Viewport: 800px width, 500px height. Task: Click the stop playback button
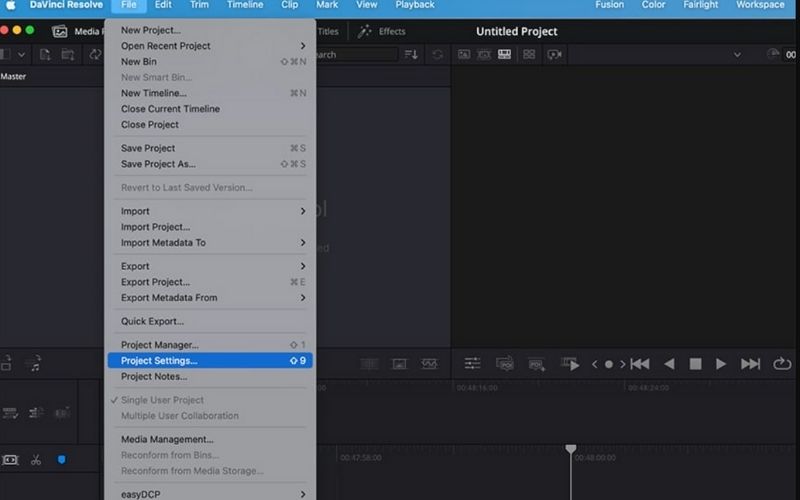[695, 364]
